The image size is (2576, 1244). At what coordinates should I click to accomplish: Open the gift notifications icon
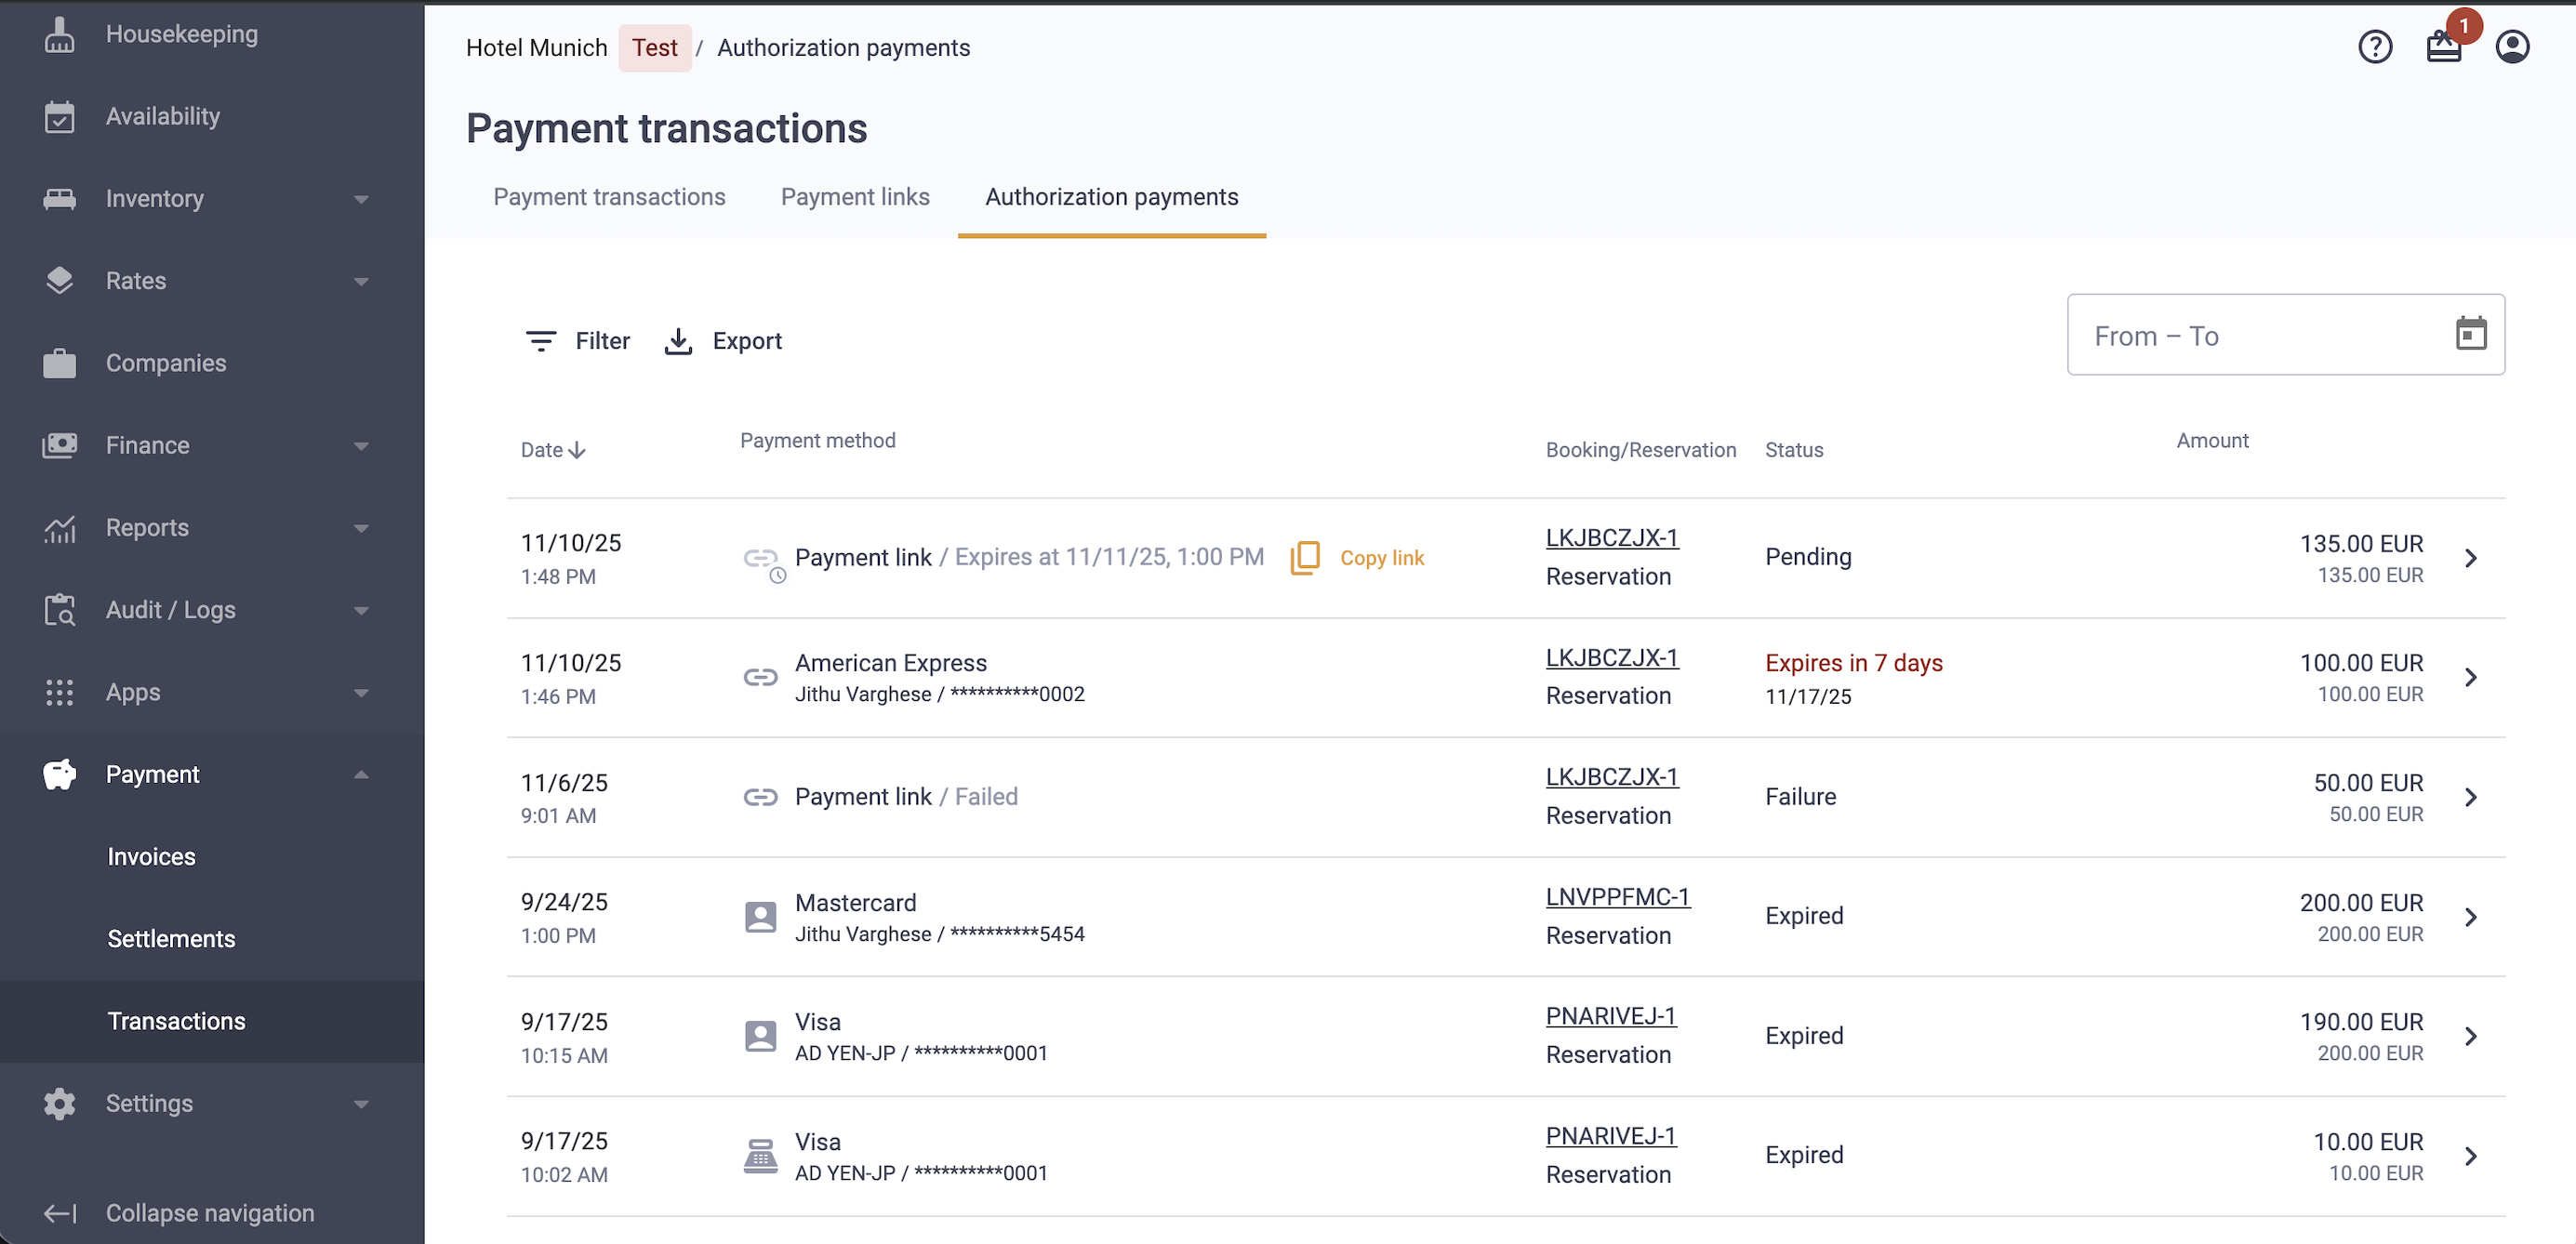2443,47
